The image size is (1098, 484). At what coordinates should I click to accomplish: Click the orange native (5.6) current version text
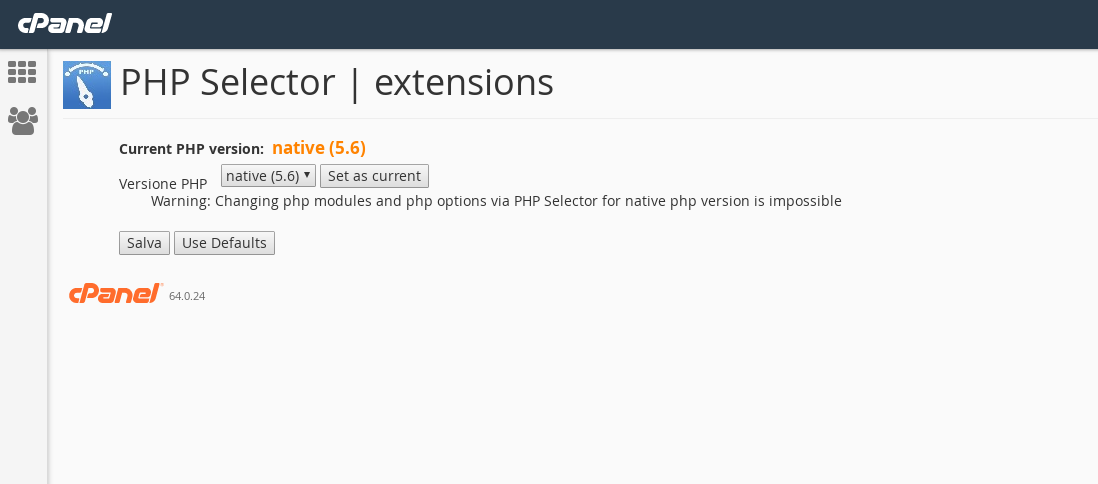(x=319, y=148)
